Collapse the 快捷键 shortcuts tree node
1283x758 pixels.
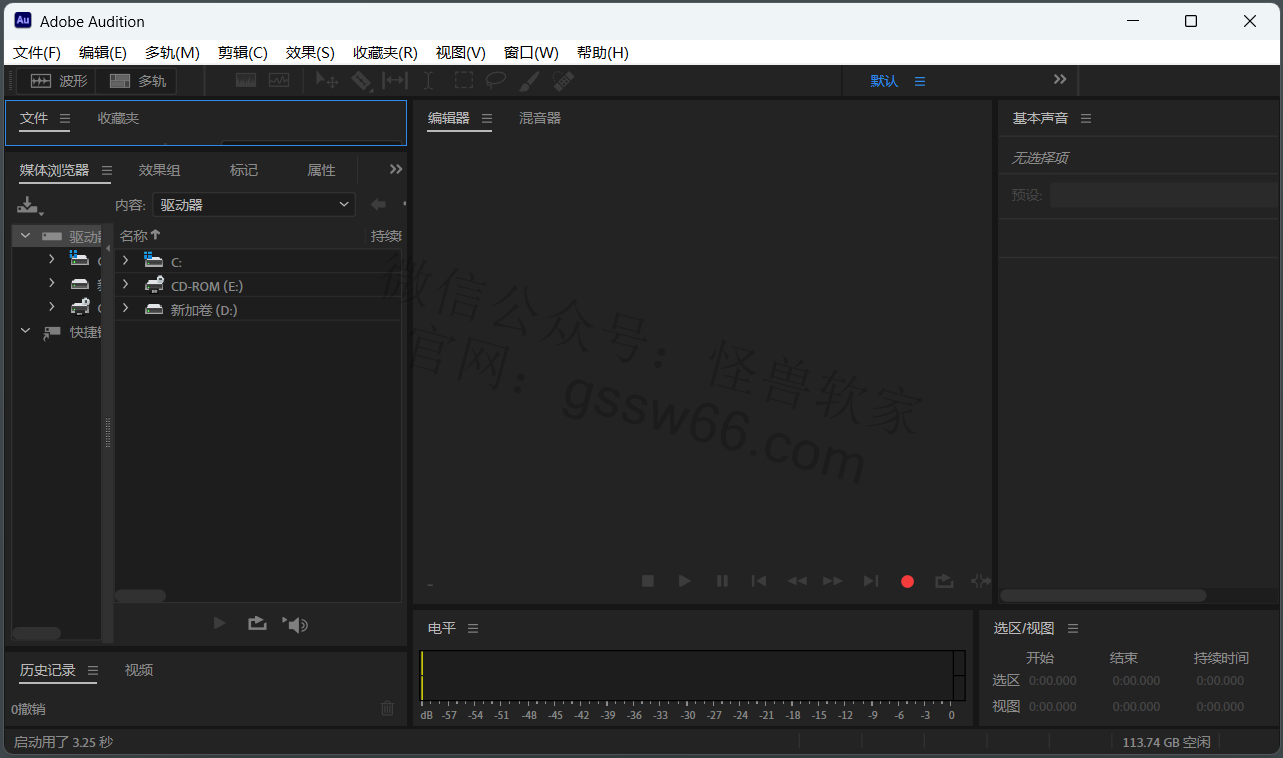coord(25,331)
